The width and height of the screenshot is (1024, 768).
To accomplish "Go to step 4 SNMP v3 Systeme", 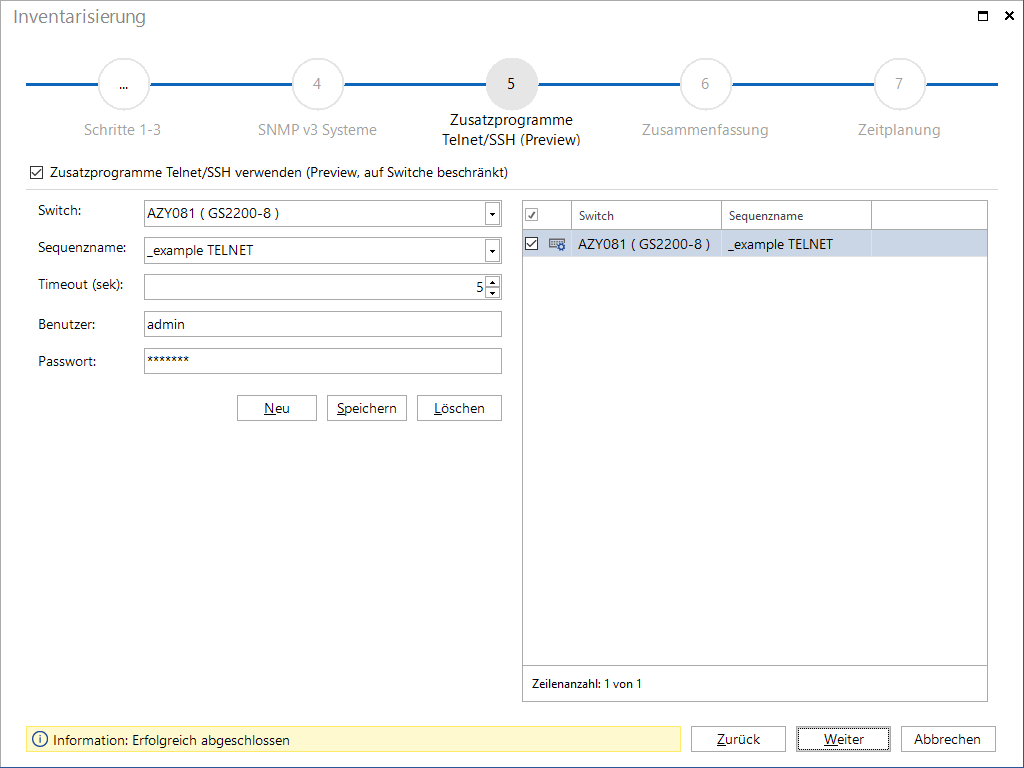I will tap(317, 84).
